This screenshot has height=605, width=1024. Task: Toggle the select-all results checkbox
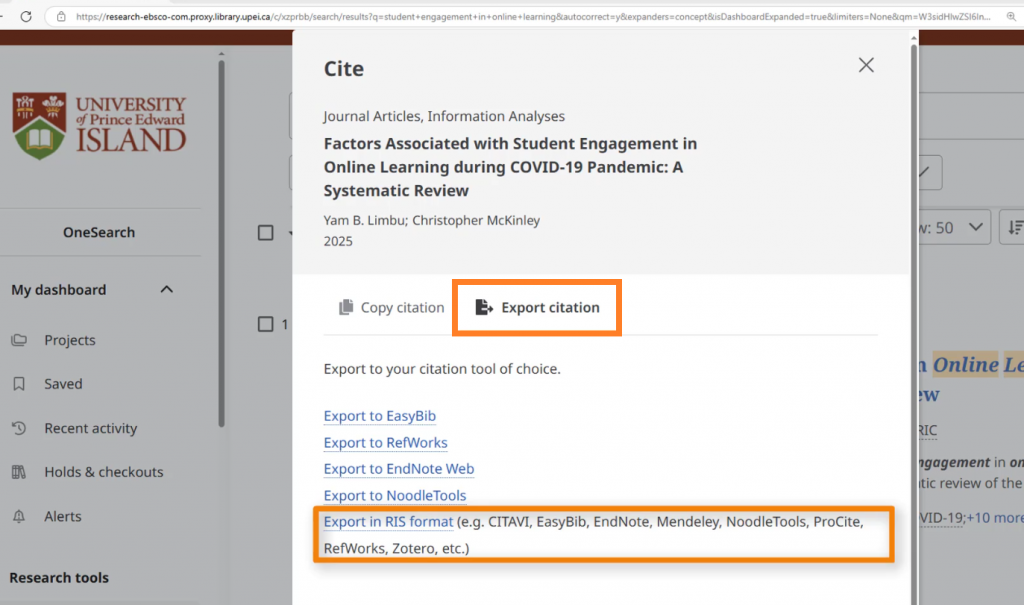(266, 232)
